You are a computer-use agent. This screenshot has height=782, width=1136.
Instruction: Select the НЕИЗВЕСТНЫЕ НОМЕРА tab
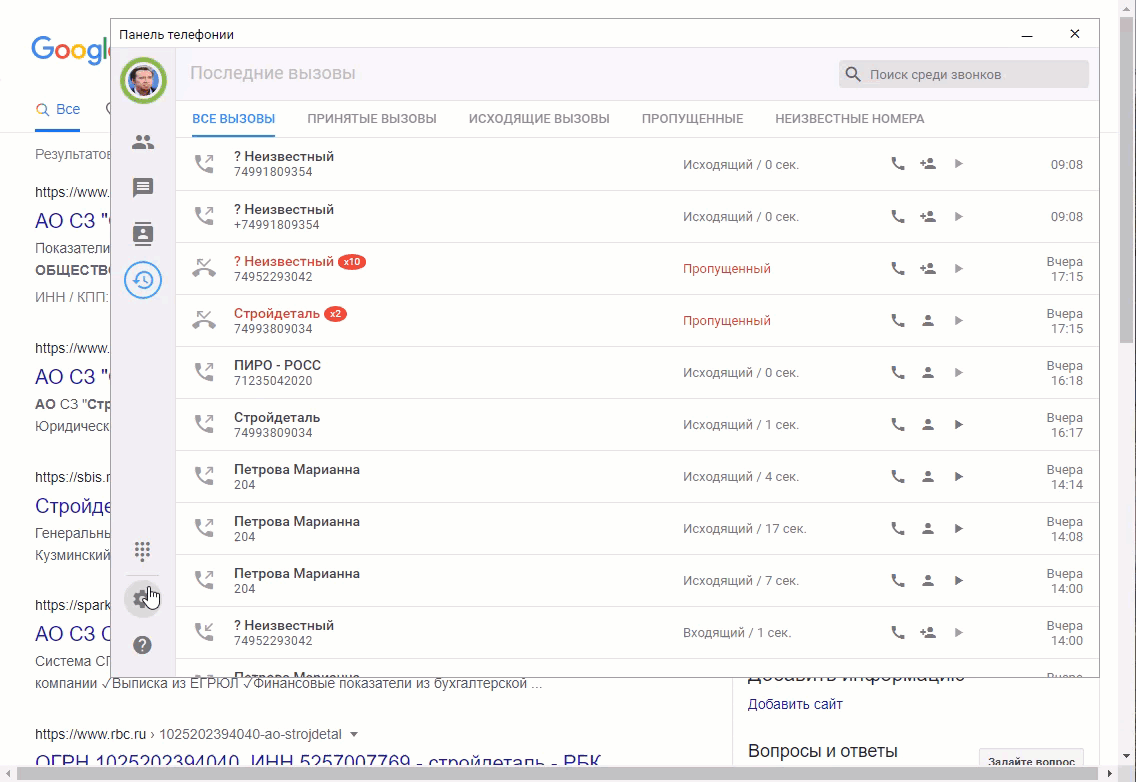[x=849, y=119]
